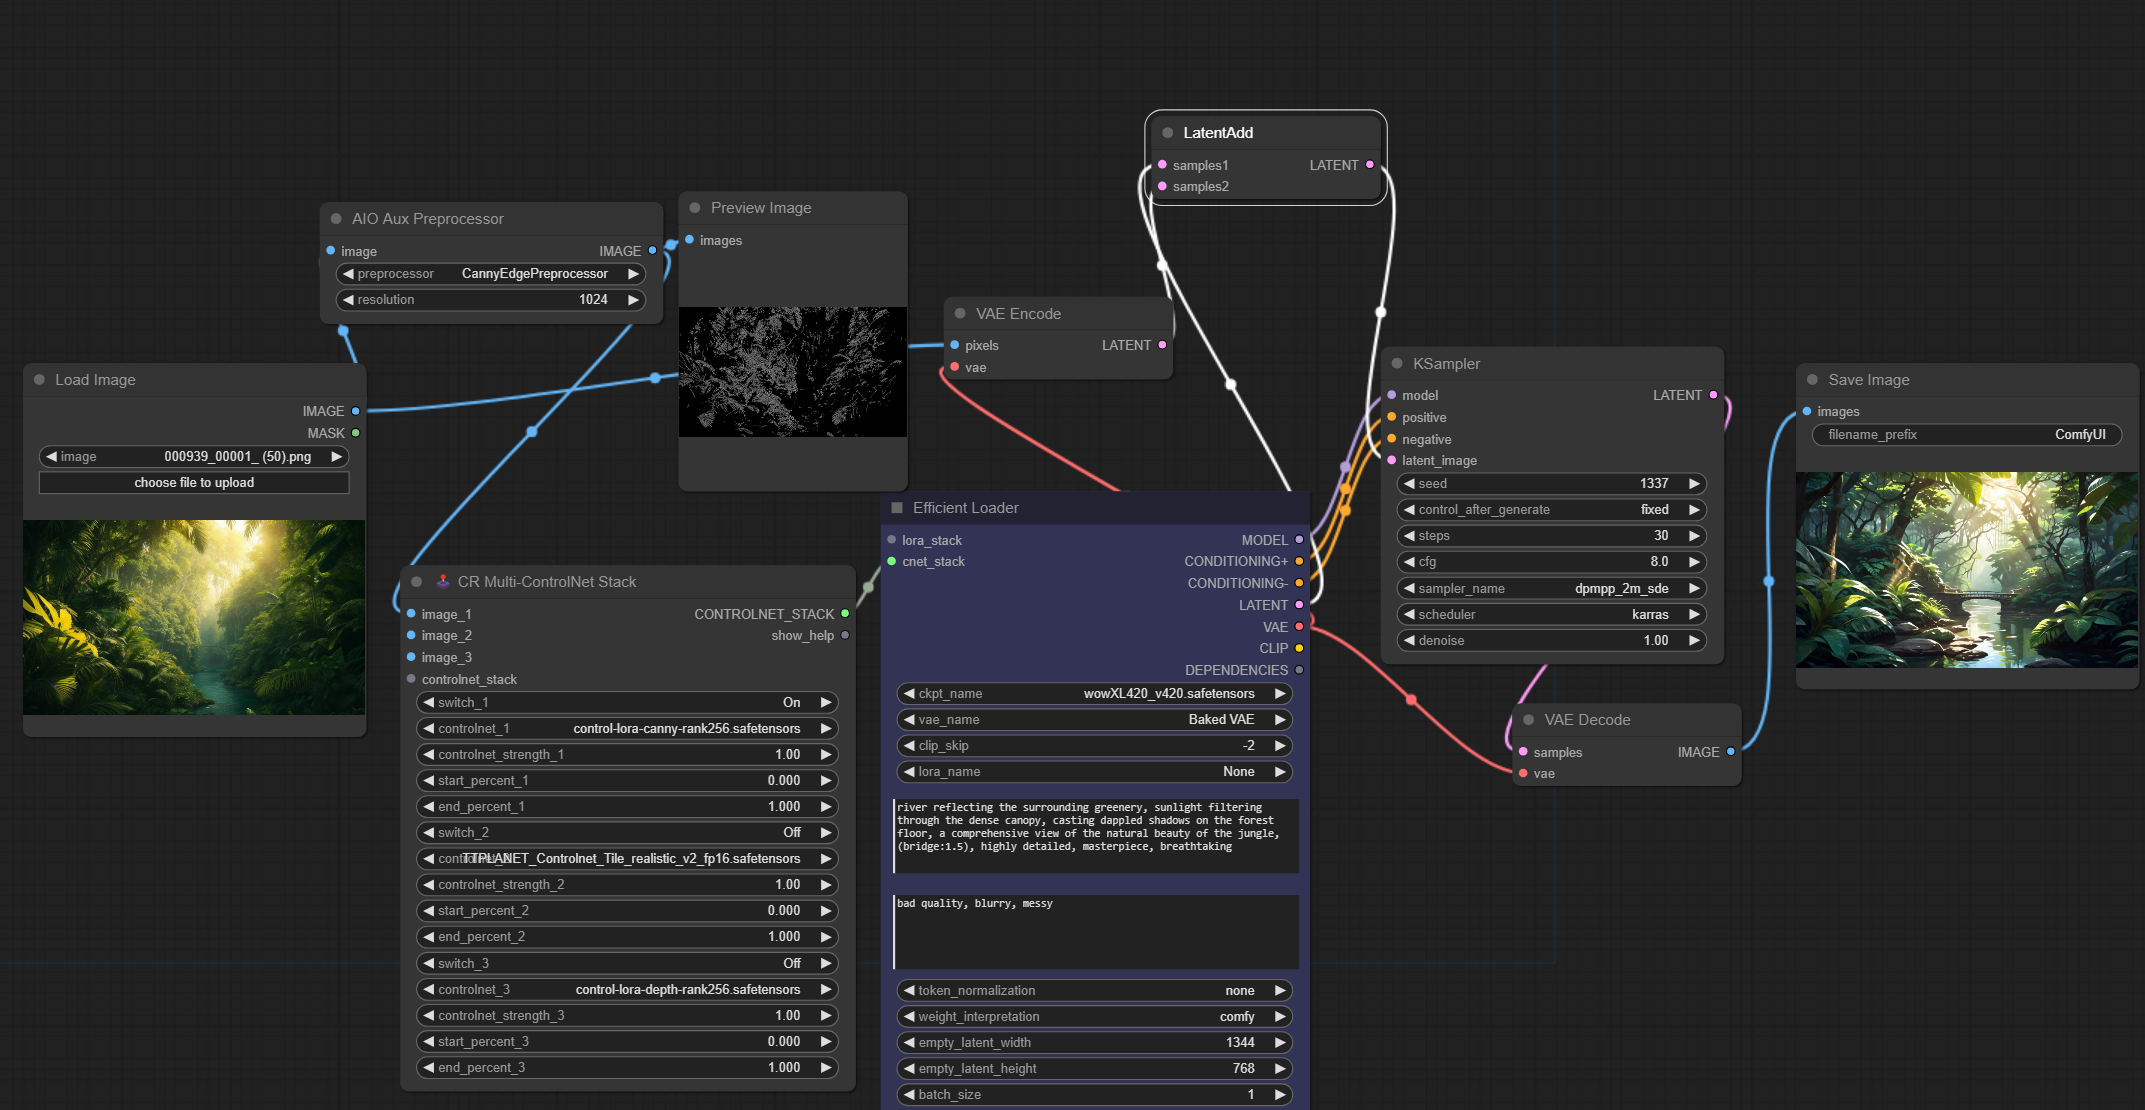Toggle switch_3 in ControlNet Stack
Image resolution: width=2145 pixels, height=1110 pixels.
click(626, 964)
